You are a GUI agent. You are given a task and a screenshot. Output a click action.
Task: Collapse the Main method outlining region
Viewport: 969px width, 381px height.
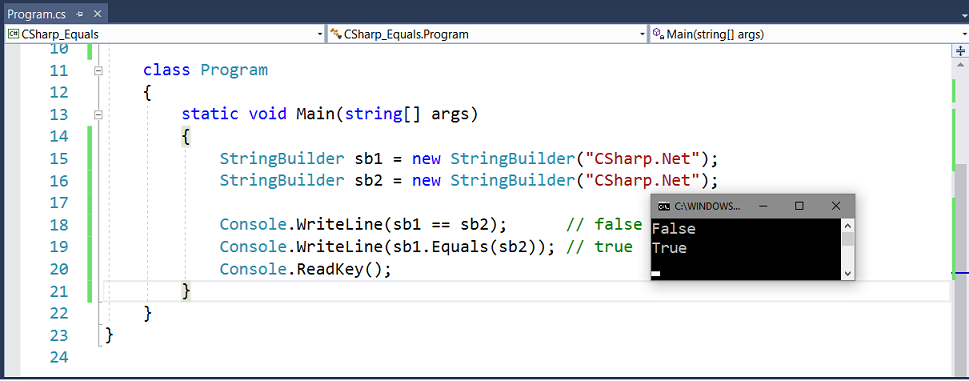click(x=98, y=114)
